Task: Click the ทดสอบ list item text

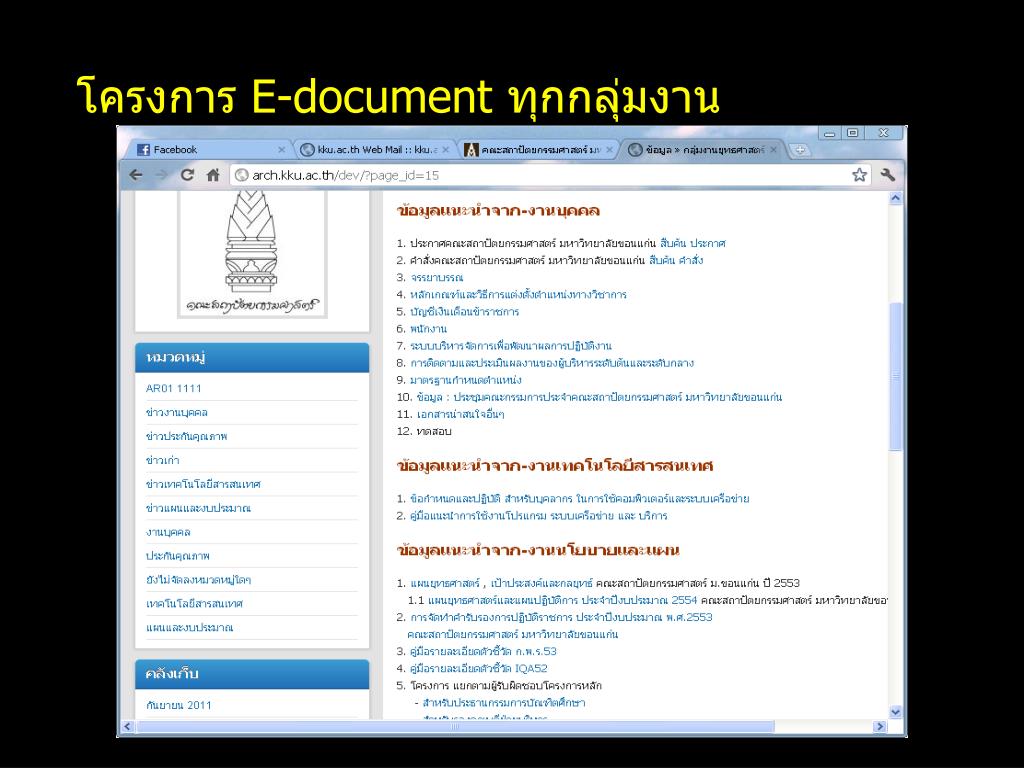Action: pos(434,431)
